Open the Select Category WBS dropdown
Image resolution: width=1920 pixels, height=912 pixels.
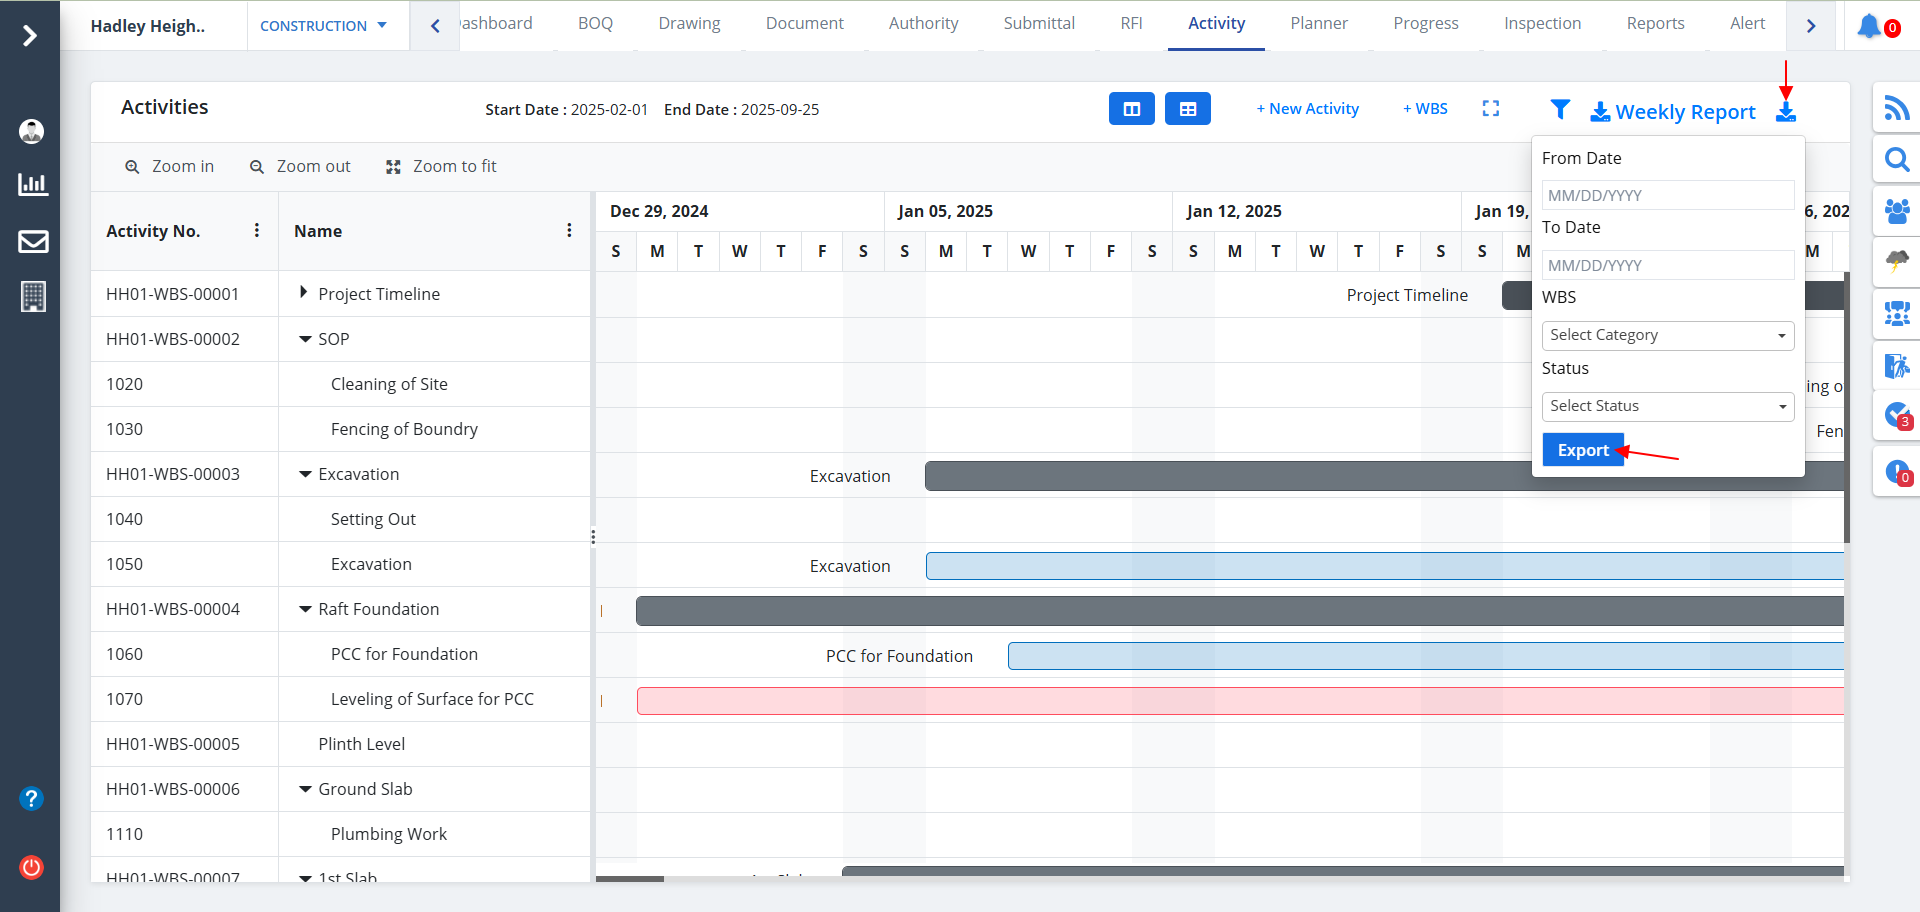1667,335
